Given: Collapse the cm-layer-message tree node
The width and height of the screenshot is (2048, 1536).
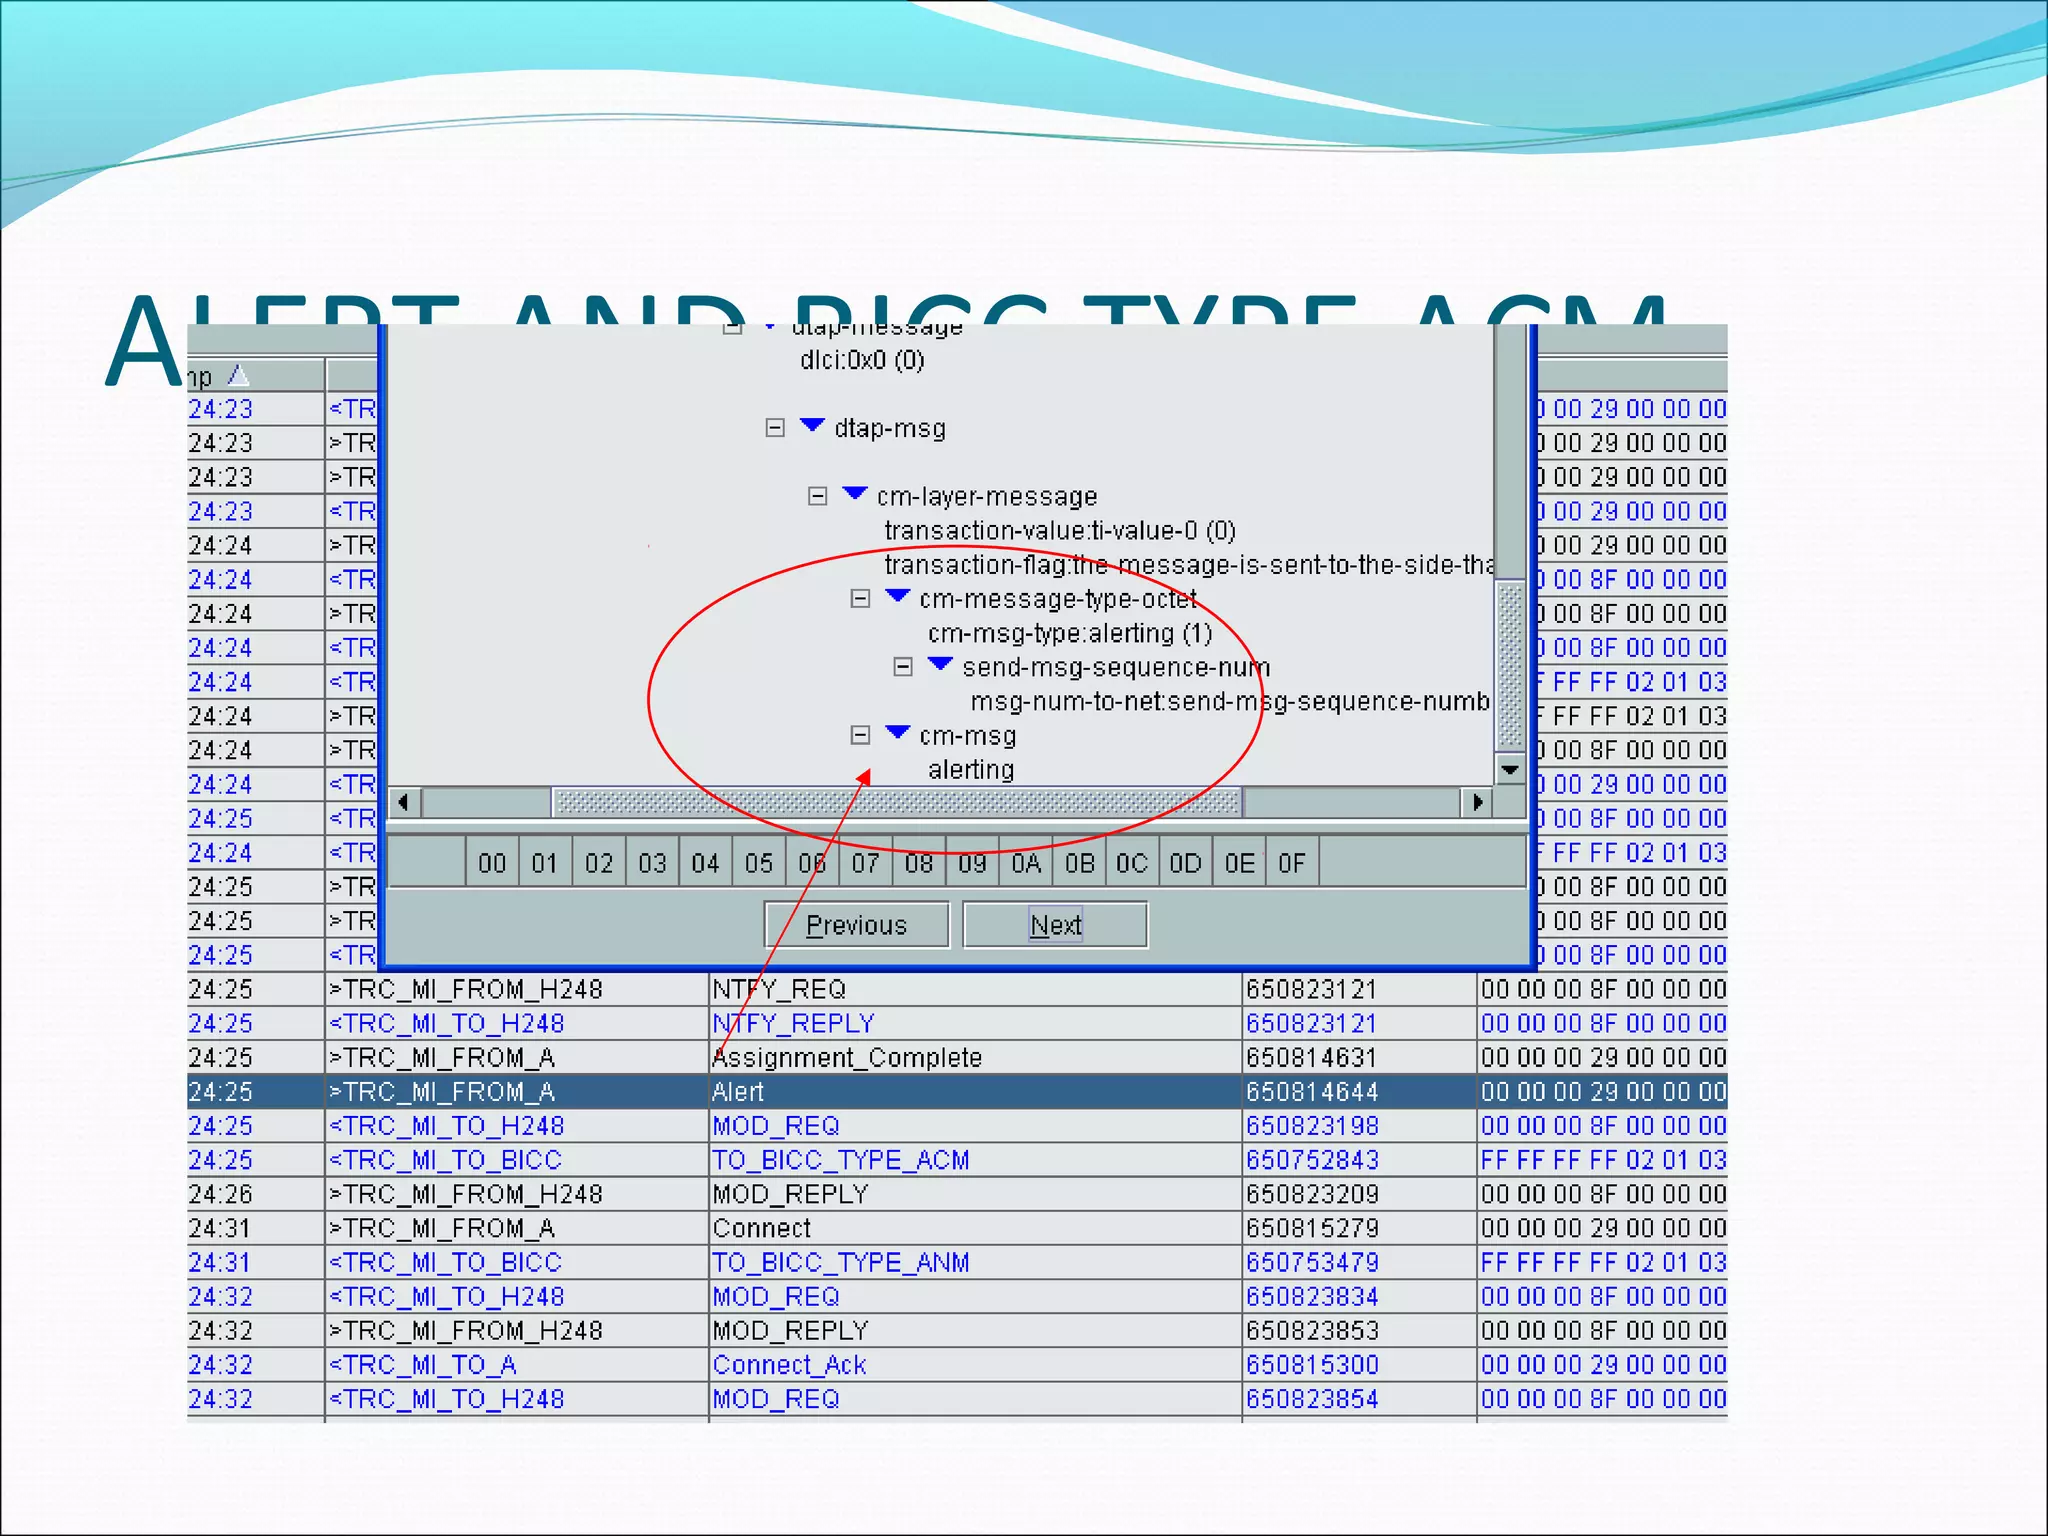Looking at the screenshot, I should click(x=818, y=496).
